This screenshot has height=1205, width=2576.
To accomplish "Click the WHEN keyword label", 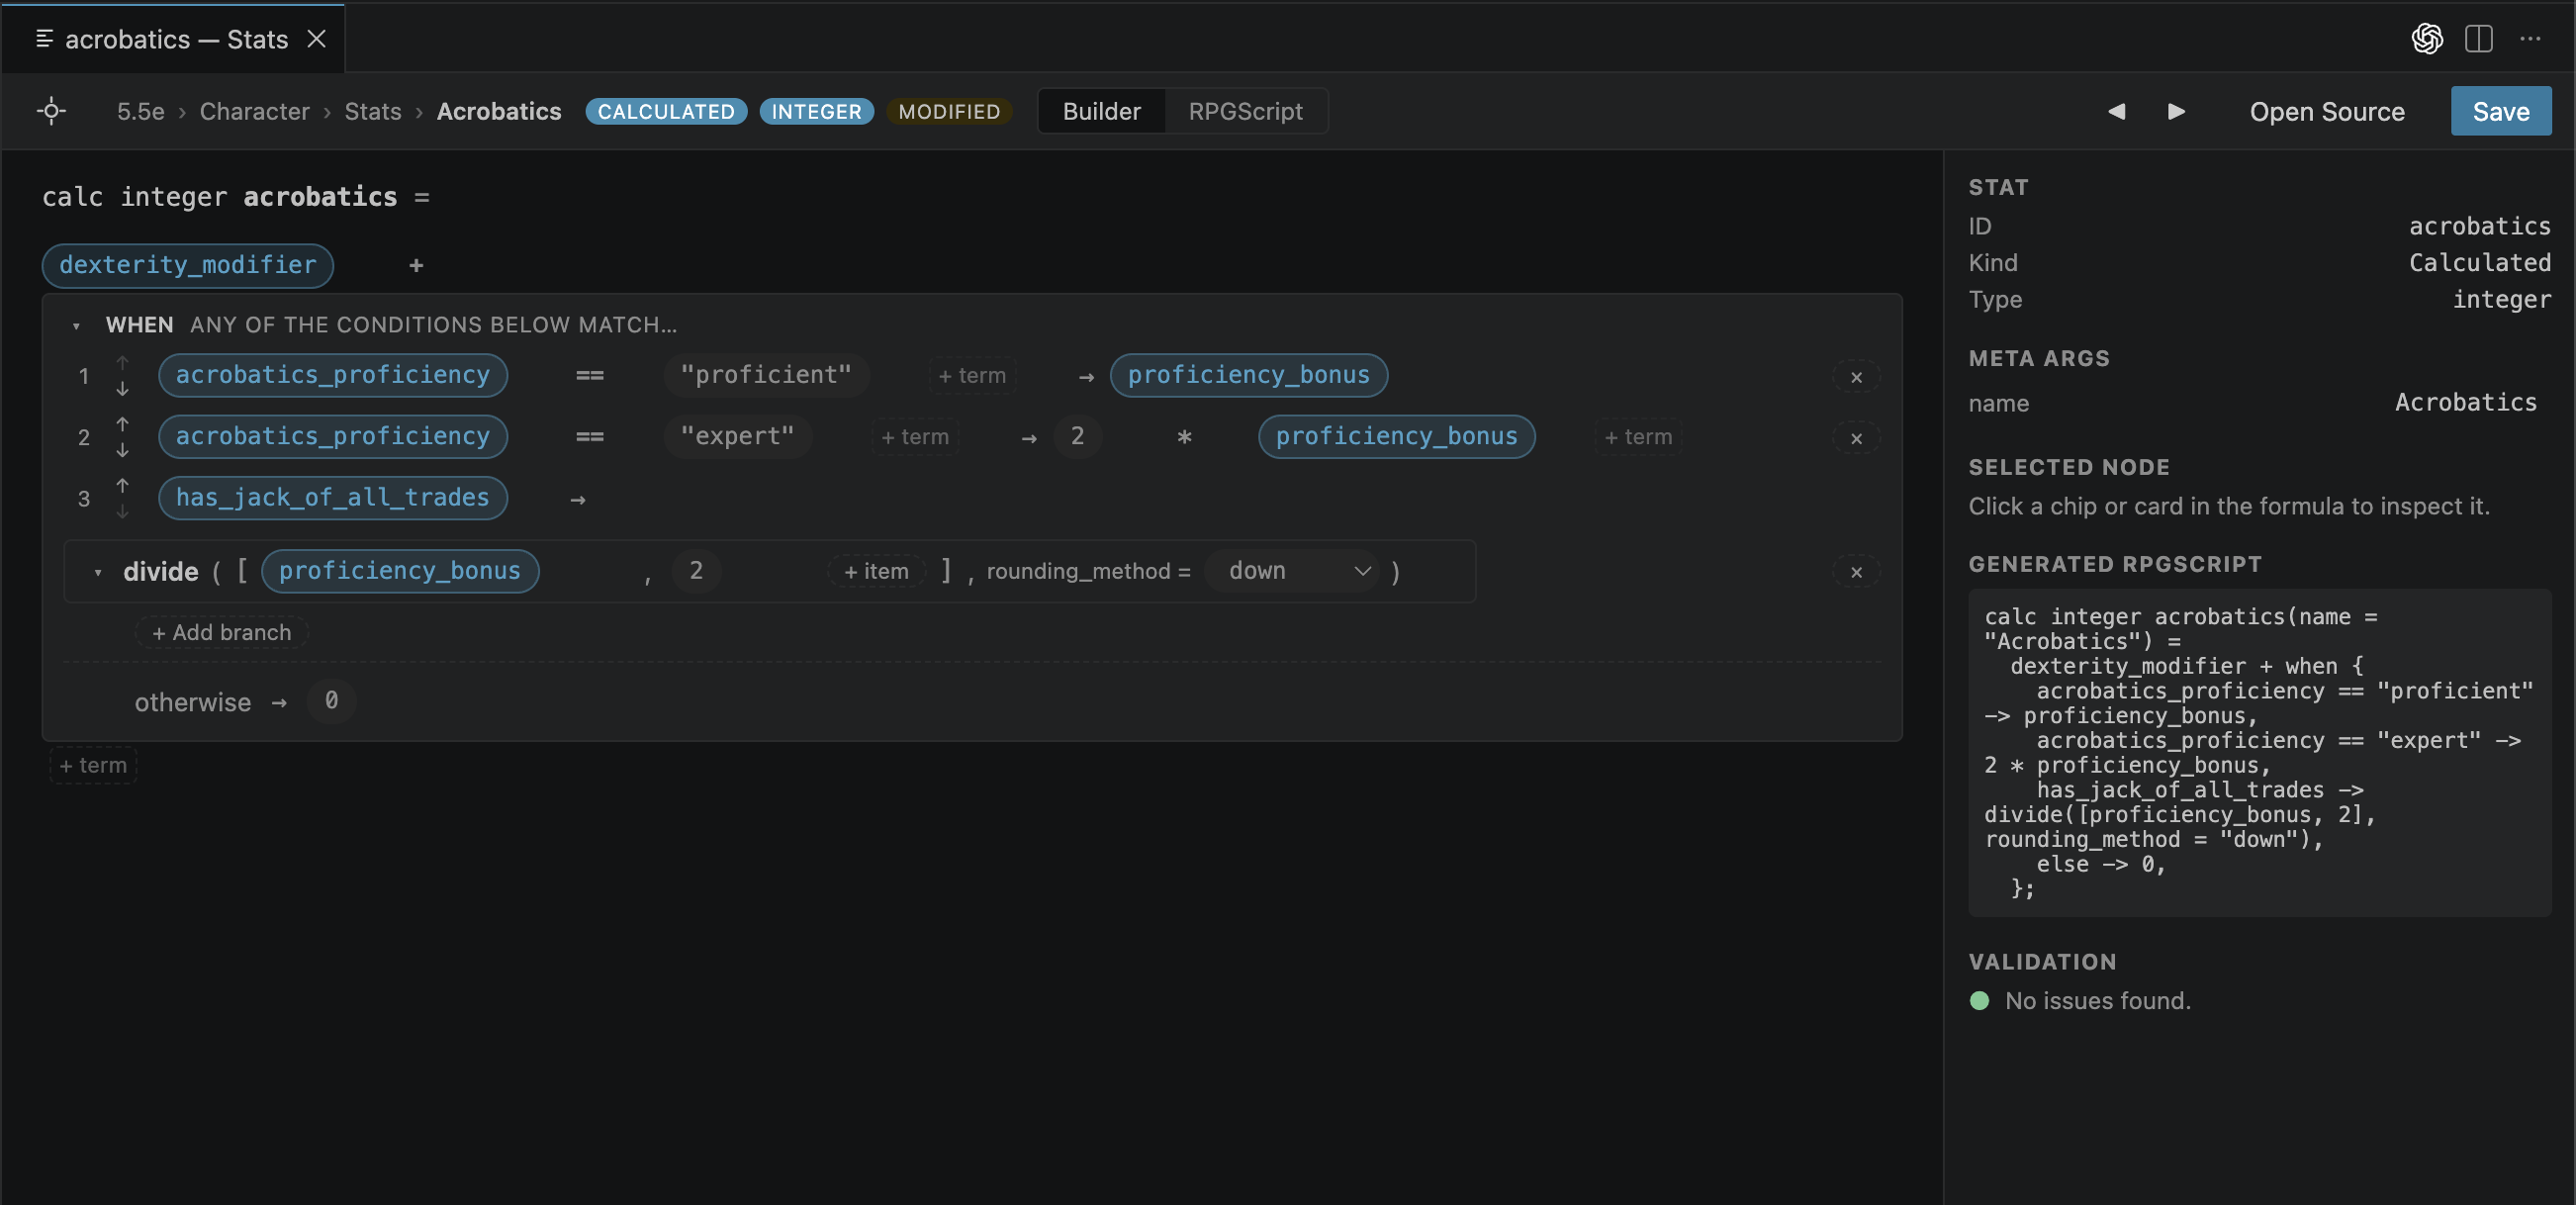I will coord(139,325).
